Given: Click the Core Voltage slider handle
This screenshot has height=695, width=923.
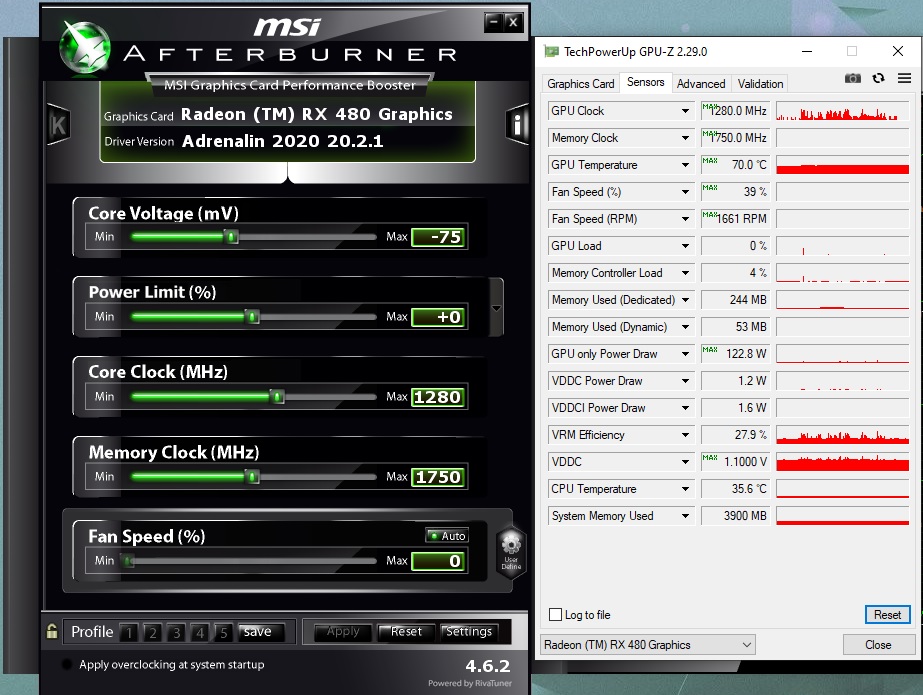Looking at the screenshot, I should pos(231,237).
